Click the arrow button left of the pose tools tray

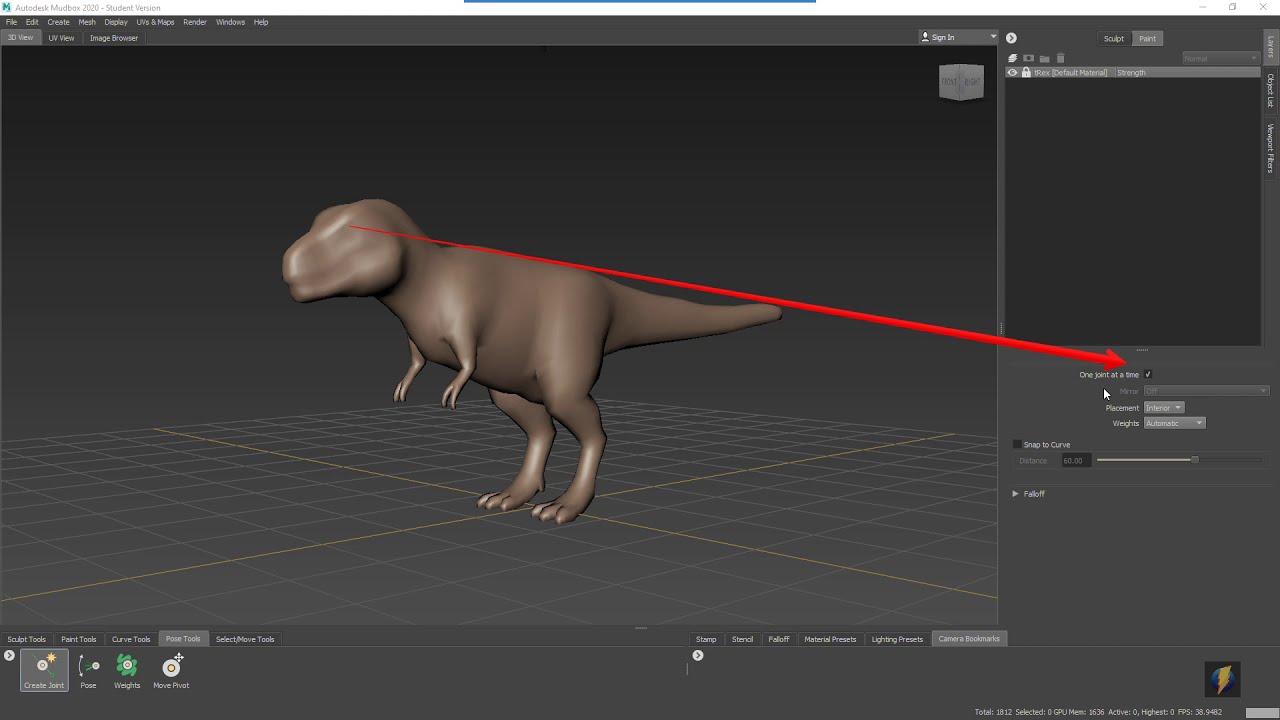click(9, 656)
